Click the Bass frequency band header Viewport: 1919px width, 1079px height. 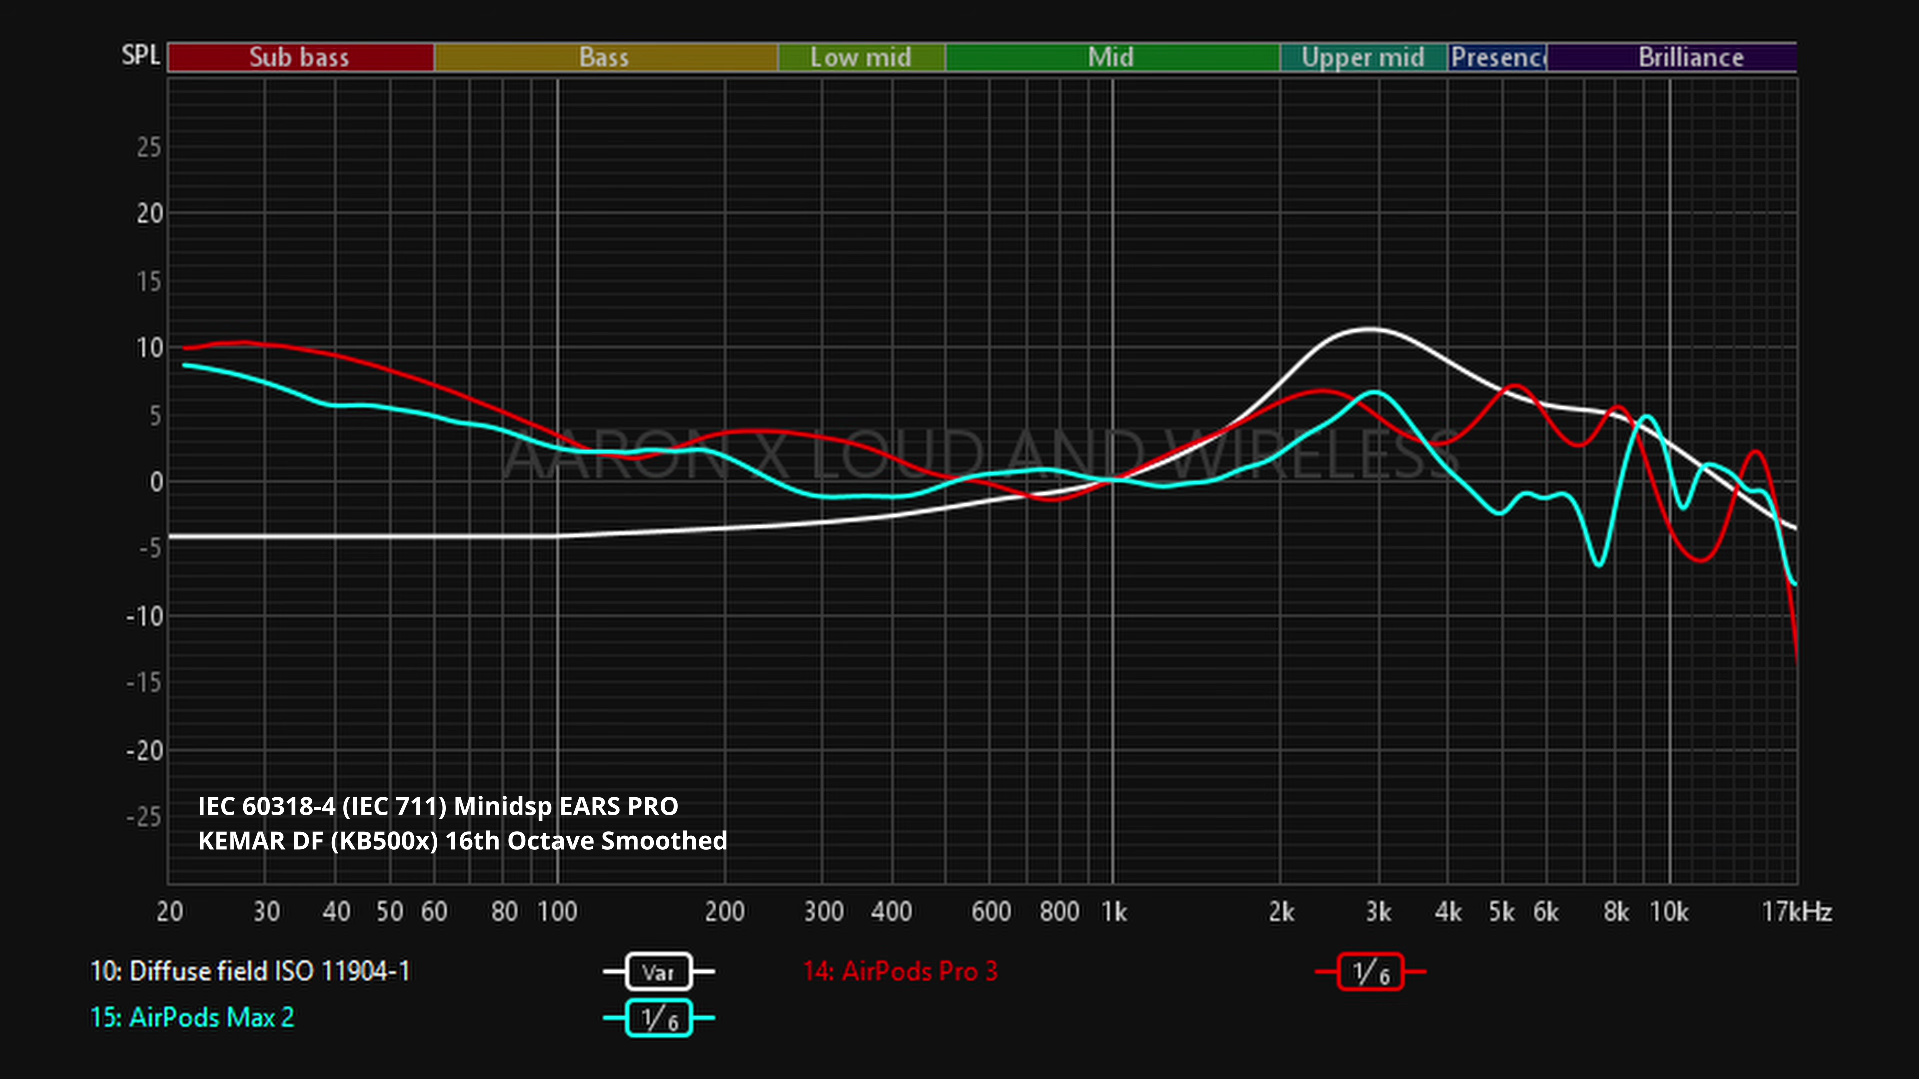pos(605,57)
